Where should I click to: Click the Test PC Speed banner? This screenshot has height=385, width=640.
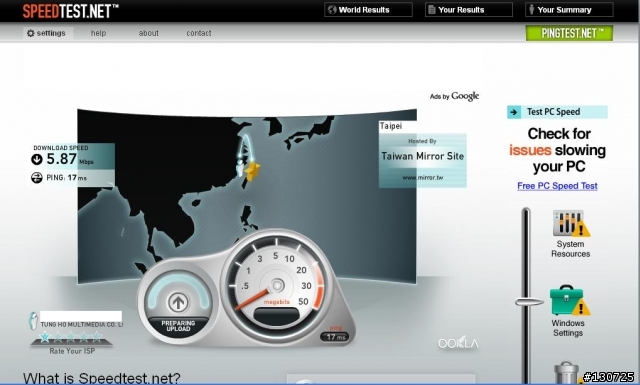point(557,112)
